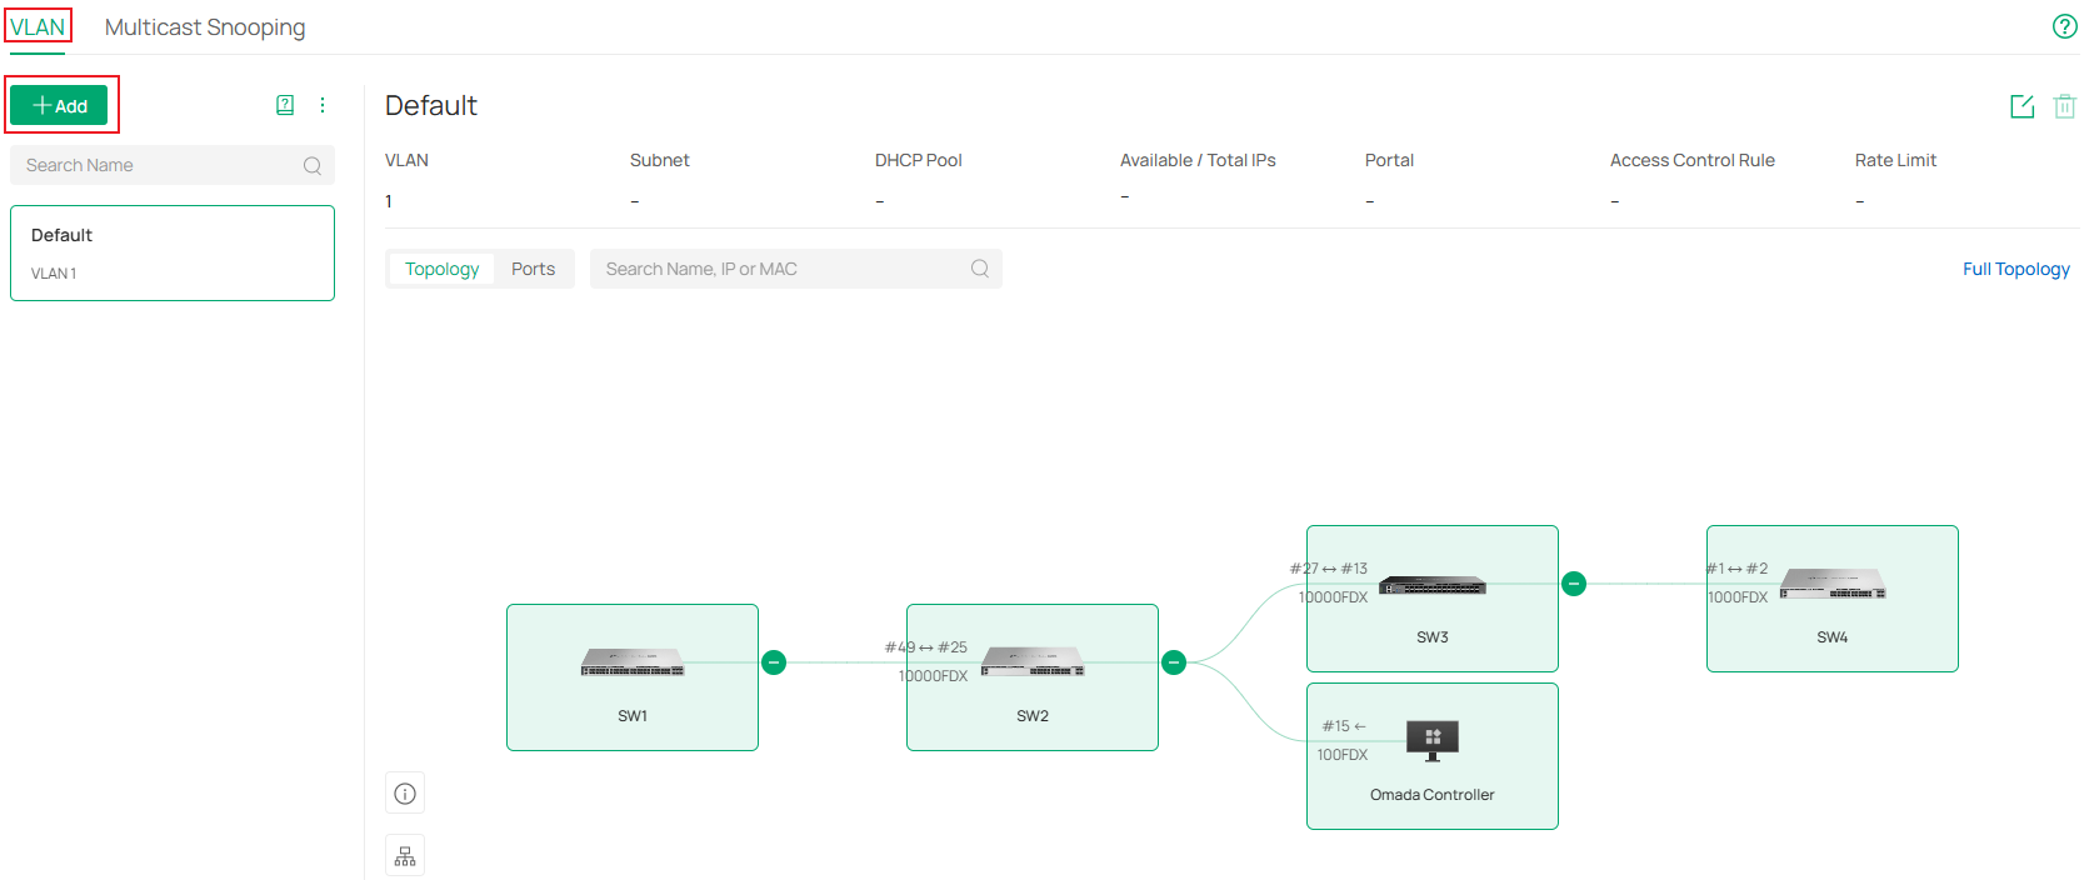The height and width of the screenshot is (880, 2084).
Task: Click the 1000FDX speed label at SW4
Action: (x=1738, y=597)
